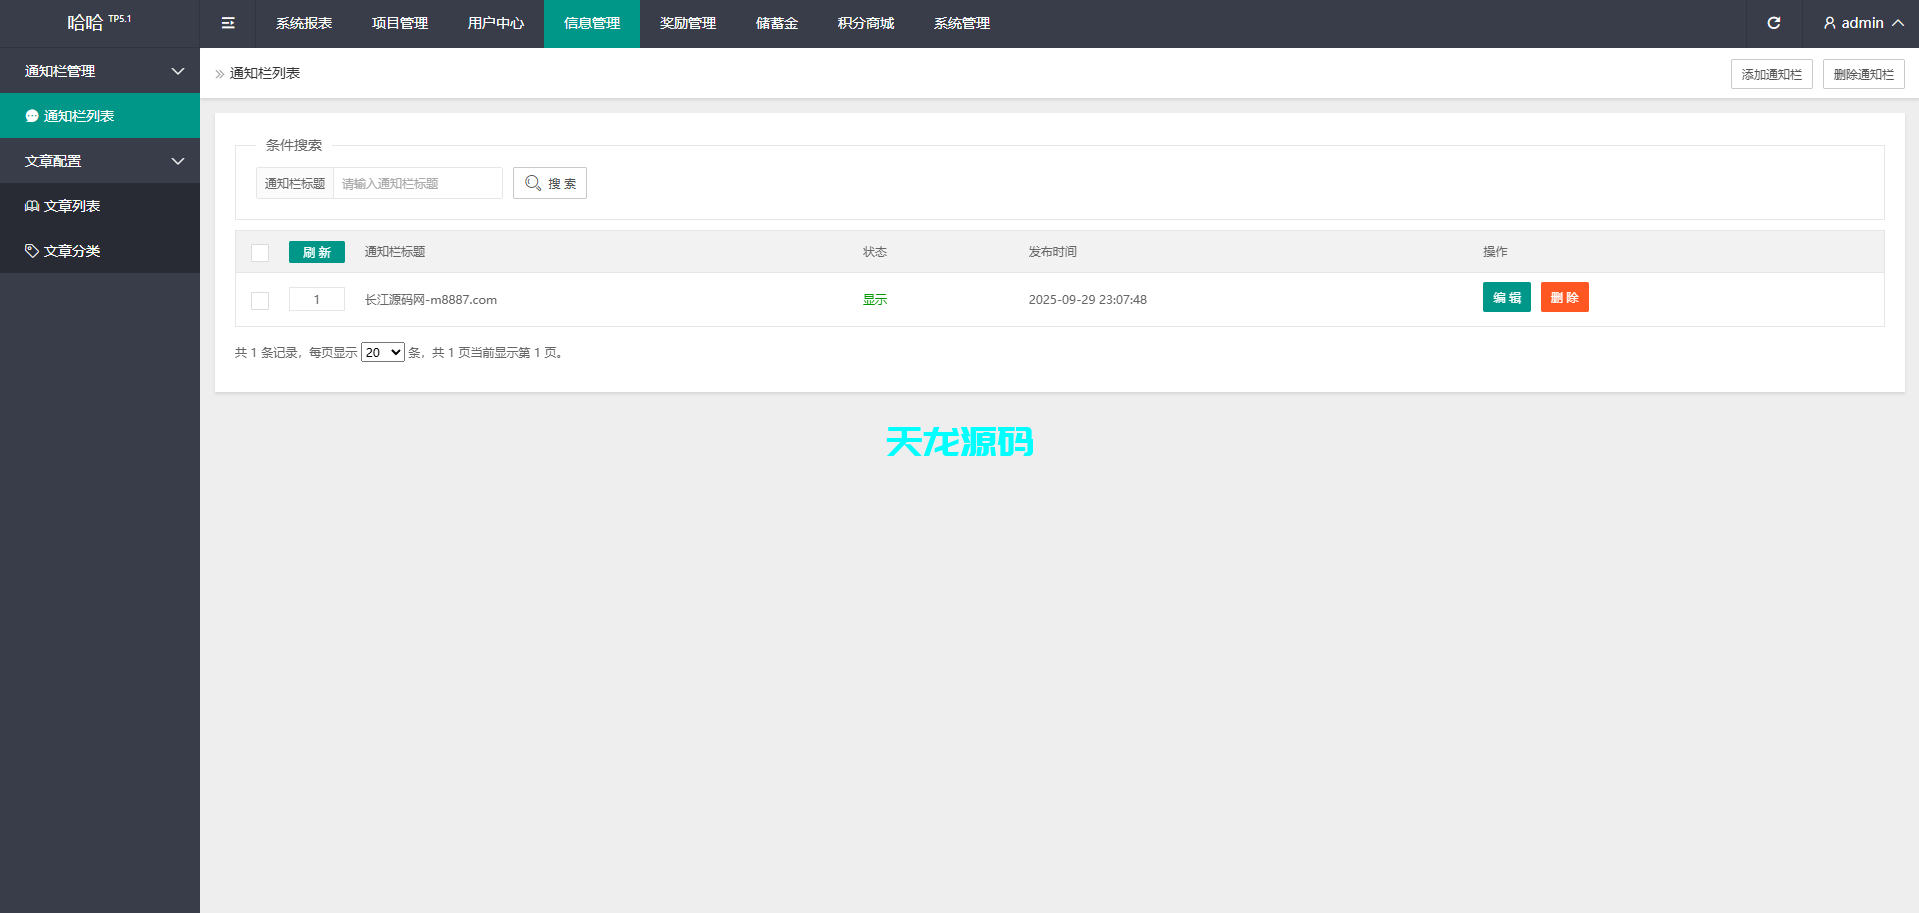Screen dimensions: 1919x913
Task: Click the 刷新 button above the table
Action: 316,252
